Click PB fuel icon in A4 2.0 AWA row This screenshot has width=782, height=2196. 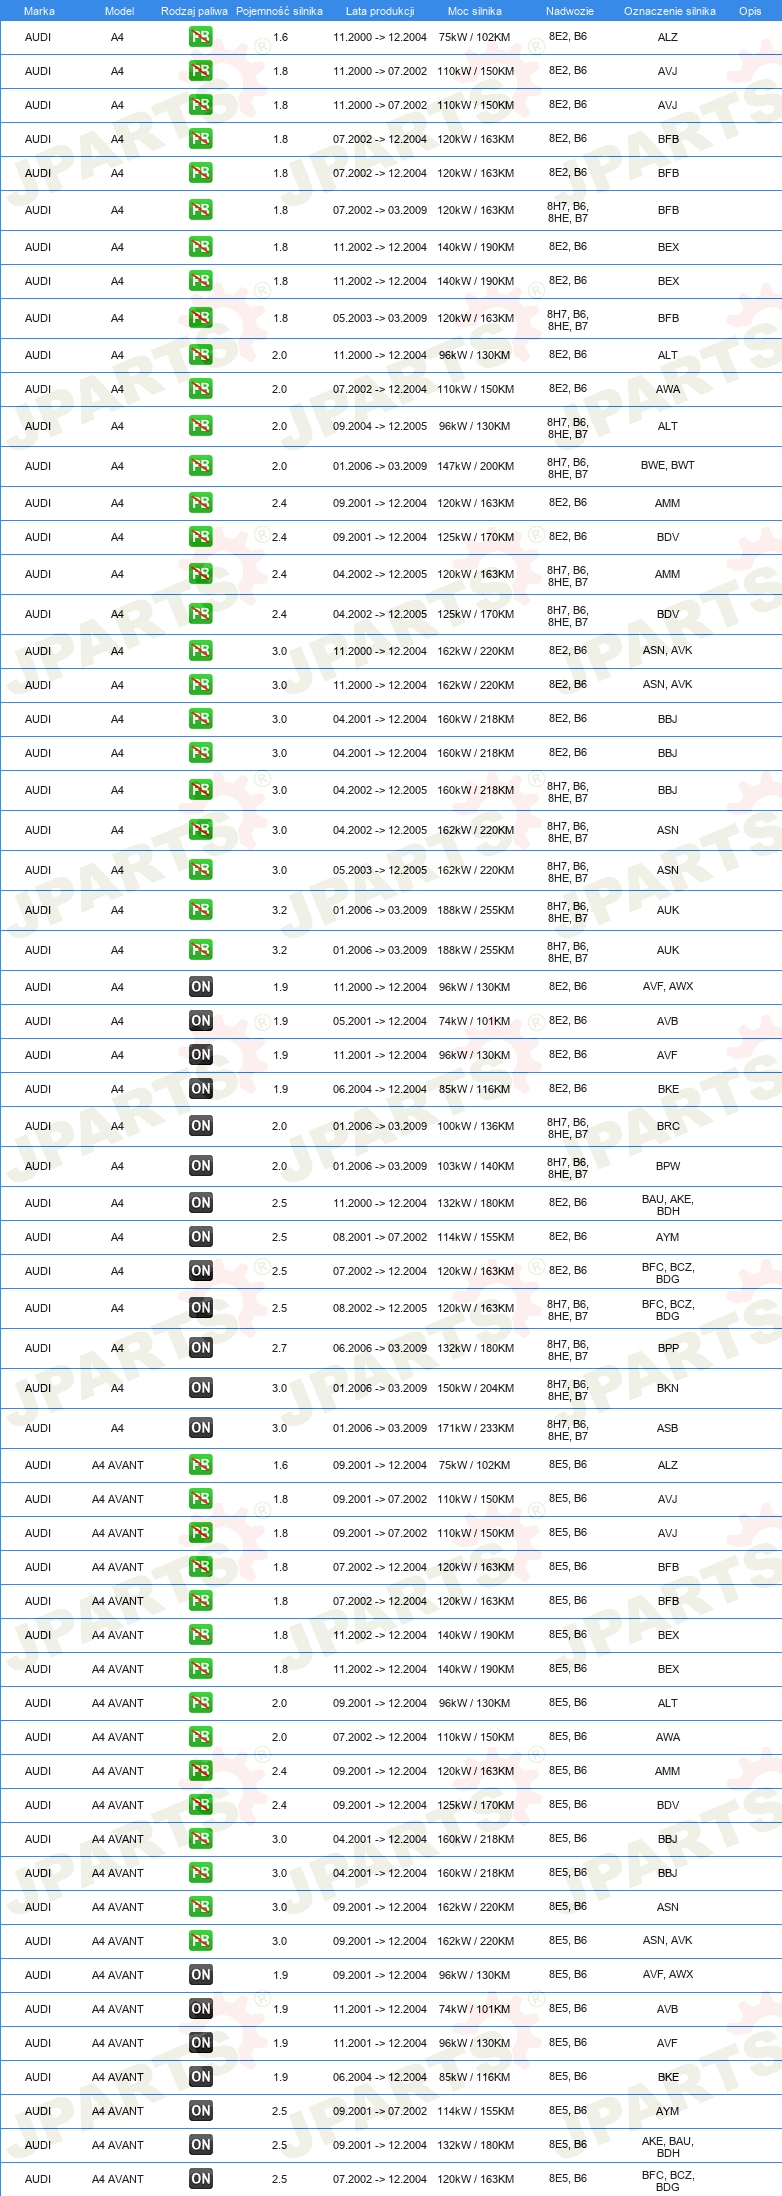(201, 389)
